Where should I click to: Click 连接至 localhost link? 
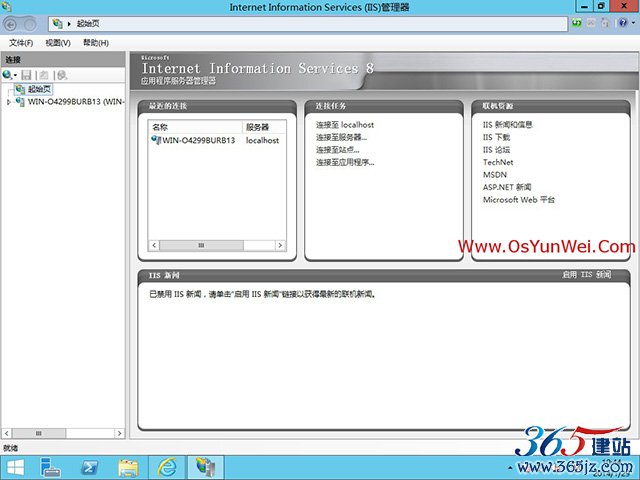click(345, 125)
